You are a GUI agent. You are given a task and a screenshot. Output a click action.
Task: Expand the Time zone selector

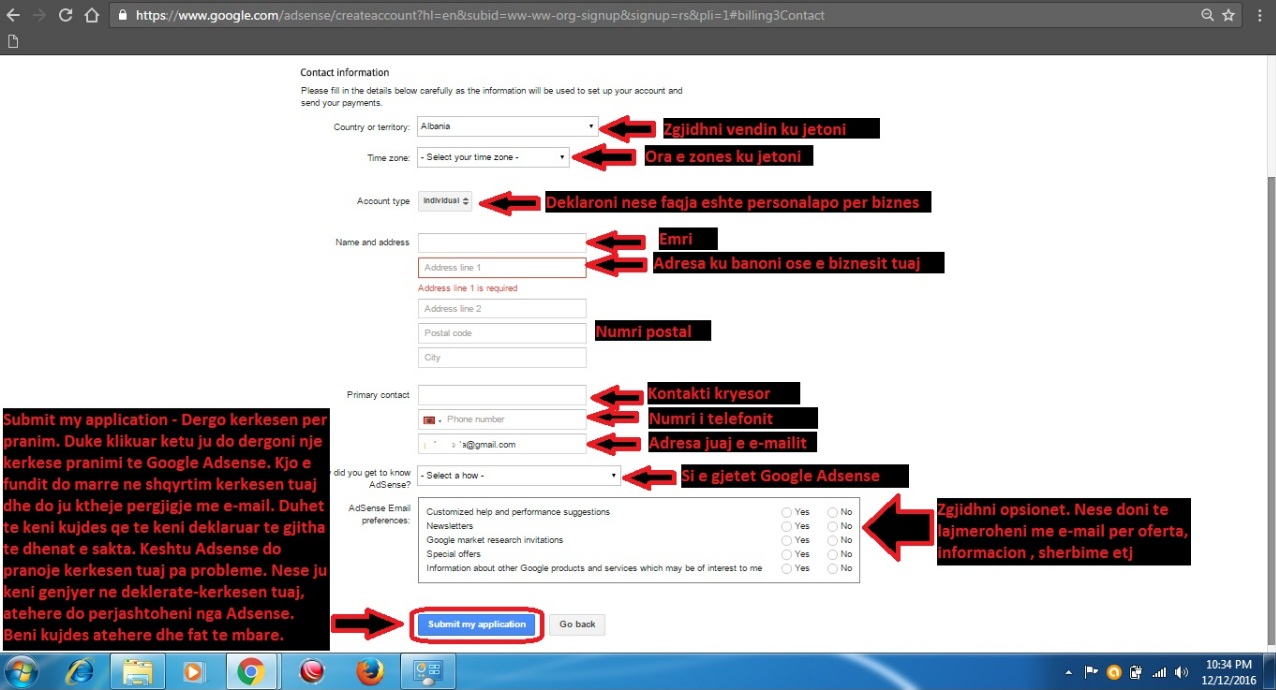(493, 157)
